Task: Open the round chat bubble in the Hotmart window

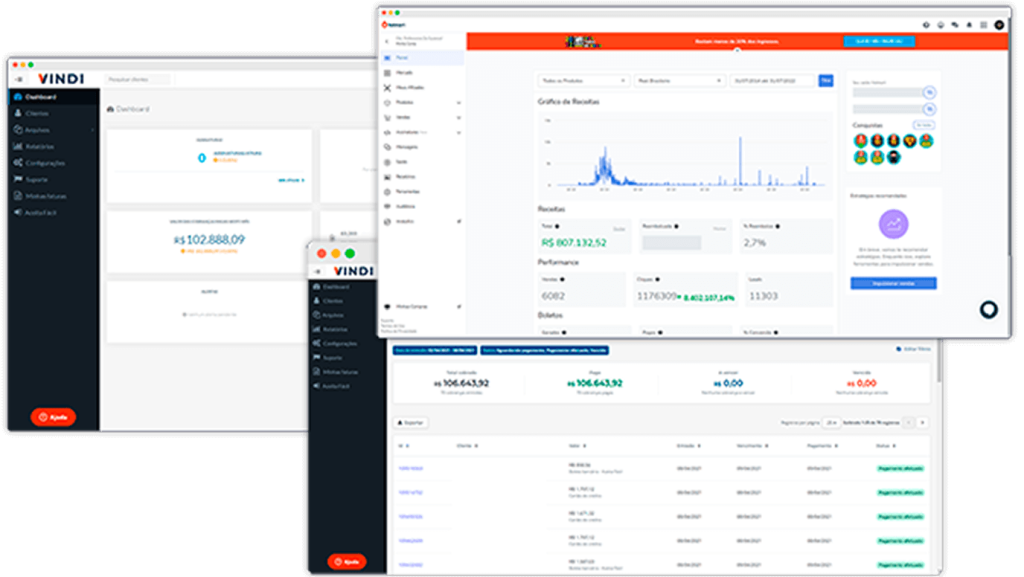Action: pos(988,310)
